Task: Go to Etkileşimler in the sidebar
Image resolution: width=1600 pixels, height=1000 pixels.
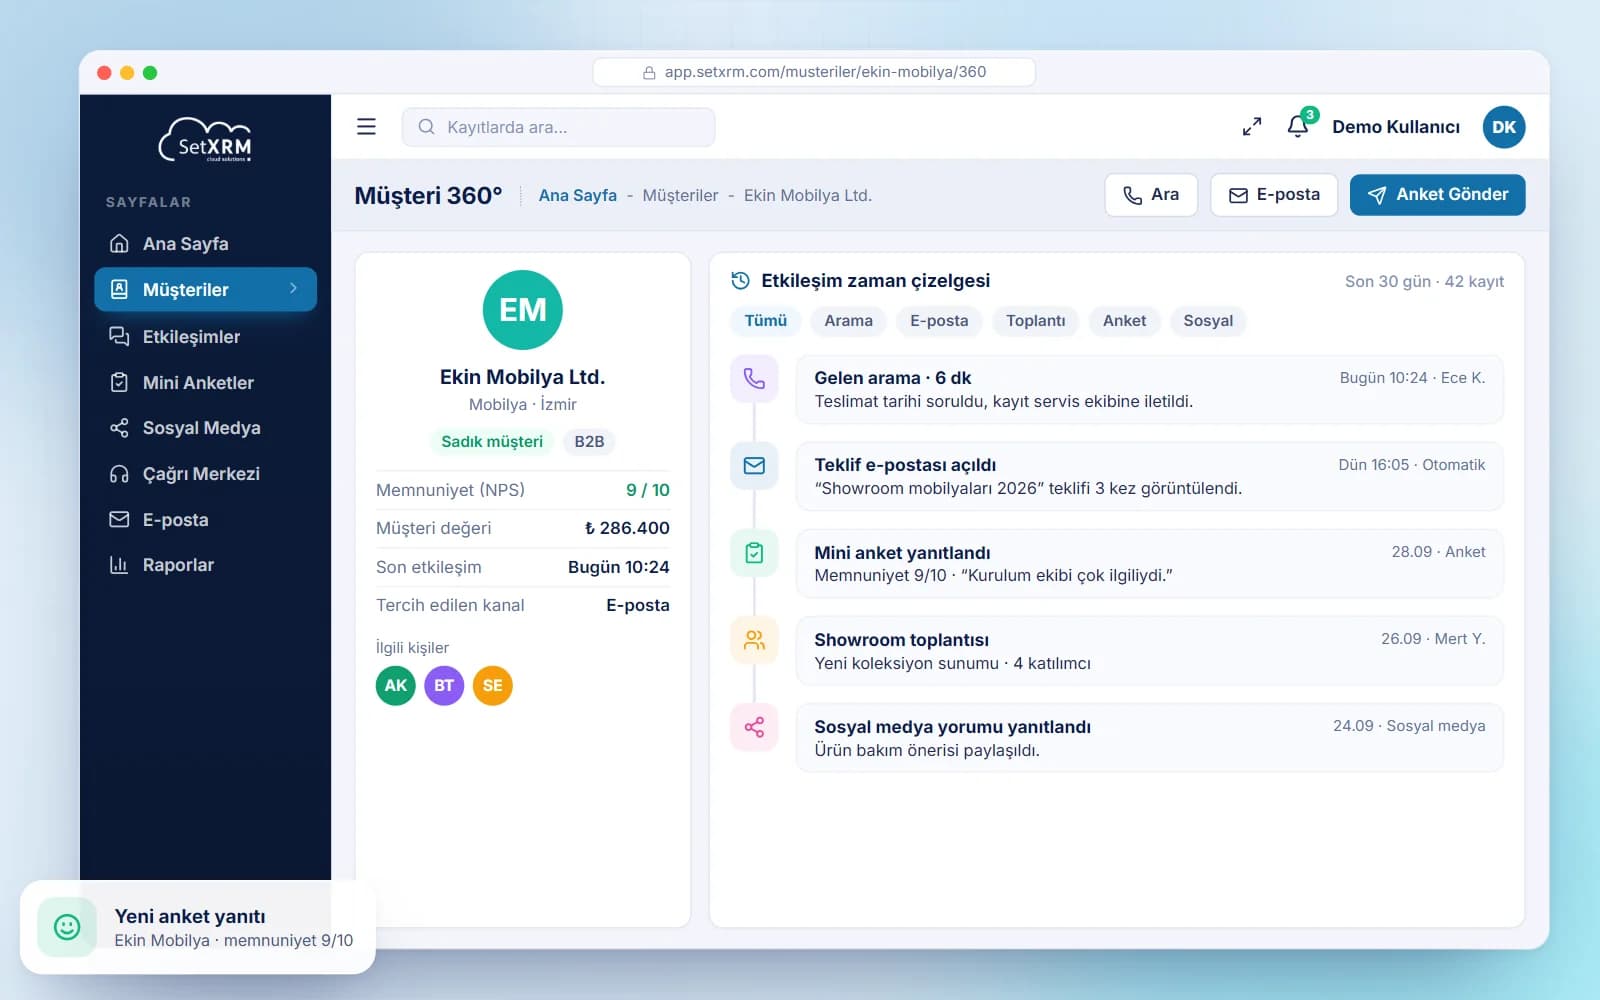Action: [x=206, y=337]
